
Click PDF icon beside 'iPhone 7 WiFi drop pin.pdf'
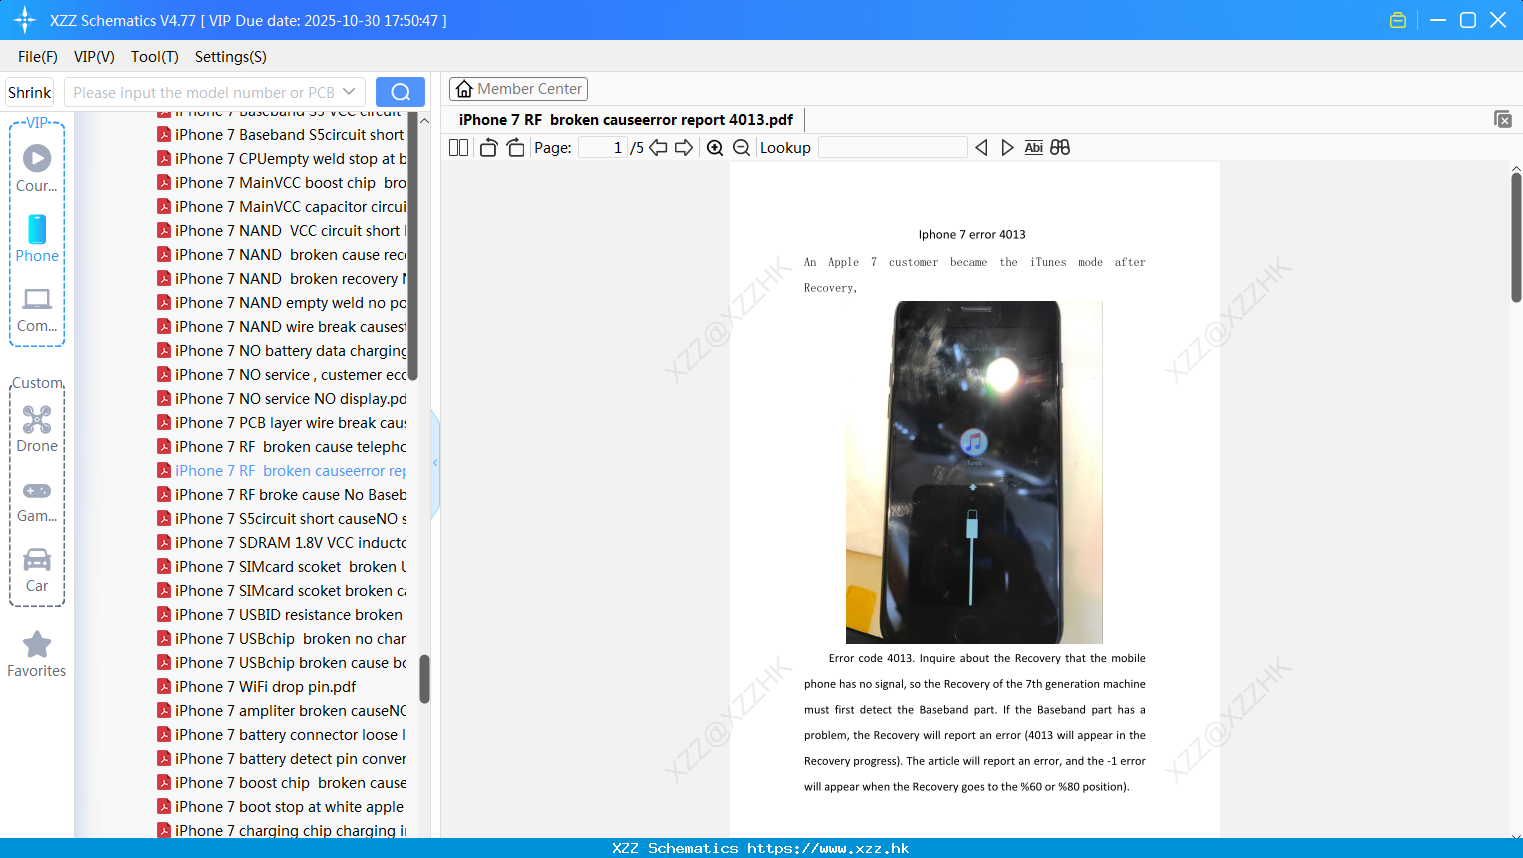pyautogui.click(x=164, y=686)
